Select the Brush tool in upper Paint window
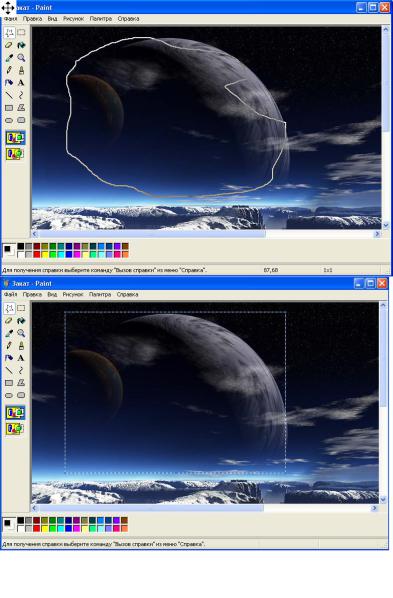Viewport: 393px width, 598px height. click(21, 70)
